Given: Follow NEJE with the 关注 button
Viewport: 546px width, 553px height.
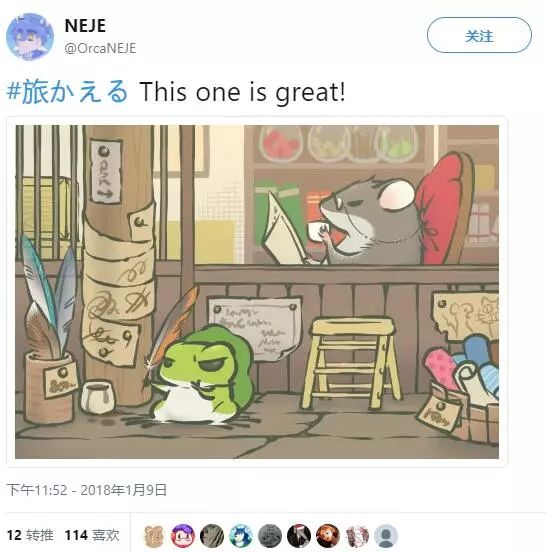Looking at the screenshot, I should (479, 35).
